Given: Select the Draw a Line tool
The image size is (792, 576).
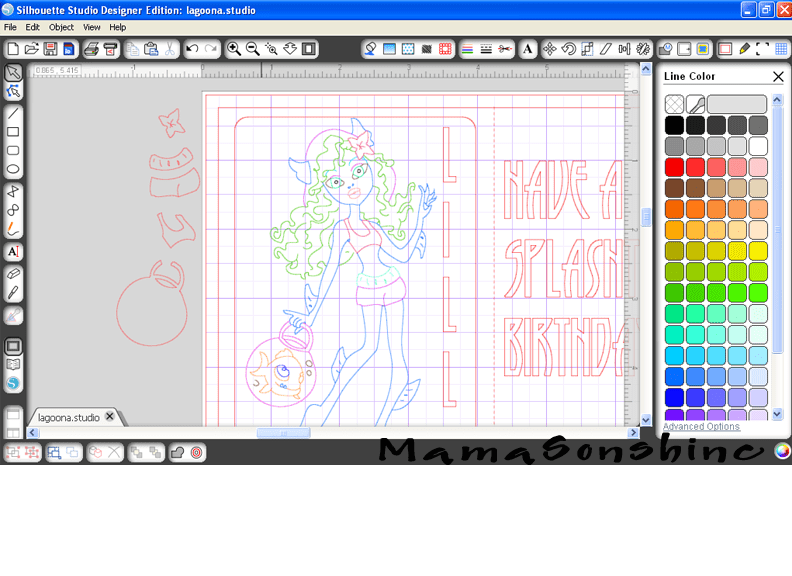Looking at the screenshot, I should point(13,113).
